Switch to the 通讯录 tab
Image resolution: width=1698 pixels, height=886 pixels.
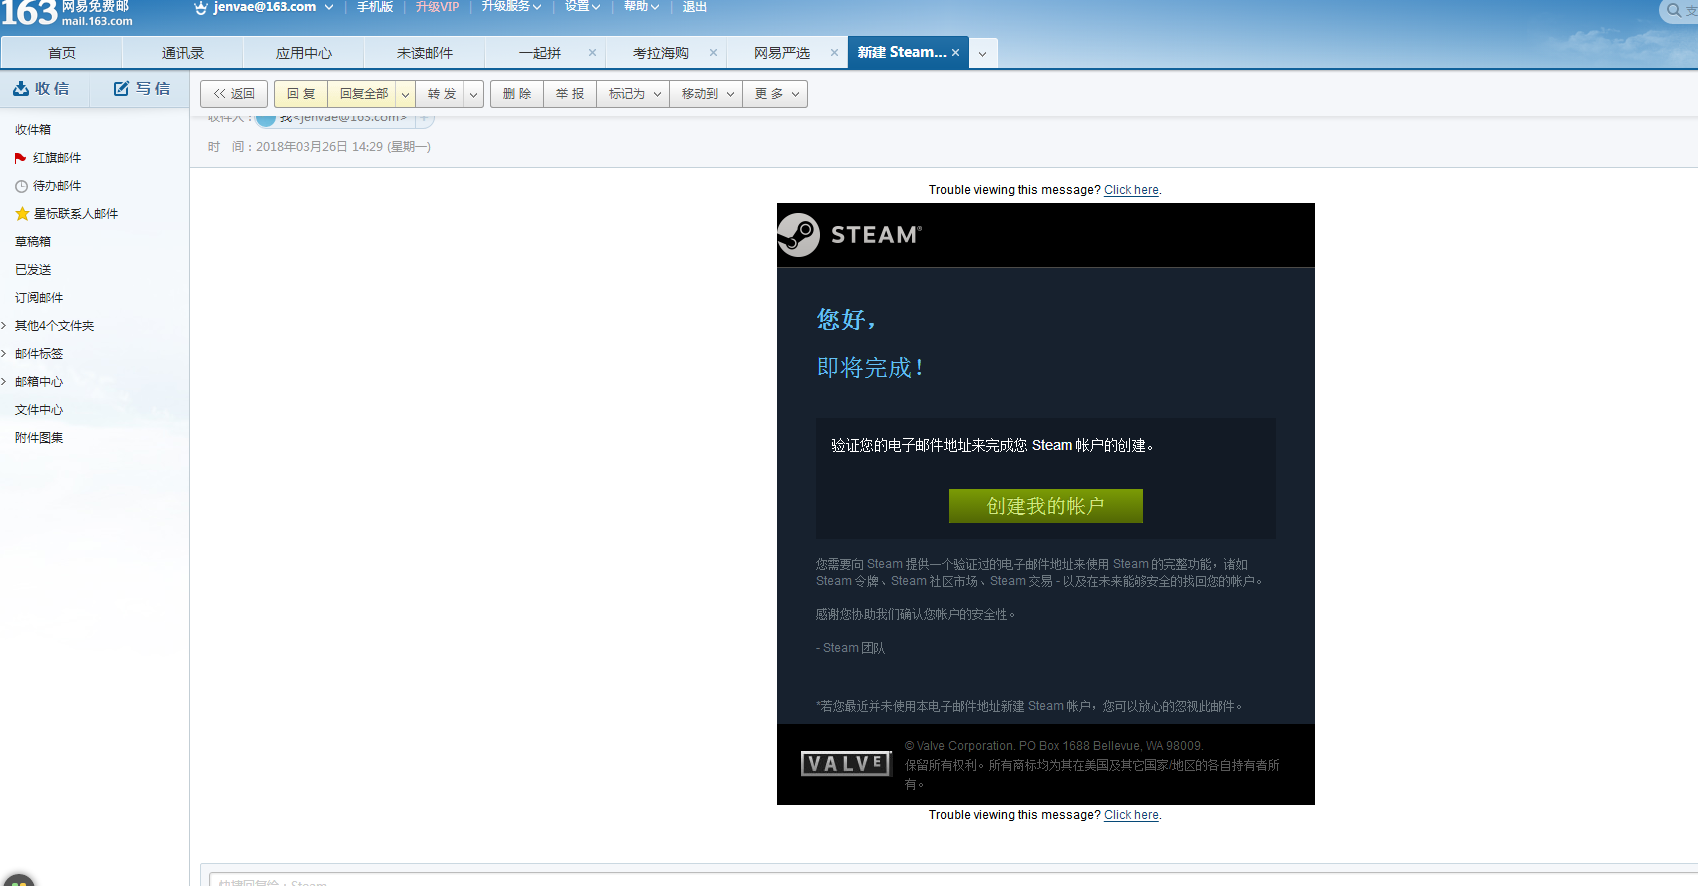(182, 53)
